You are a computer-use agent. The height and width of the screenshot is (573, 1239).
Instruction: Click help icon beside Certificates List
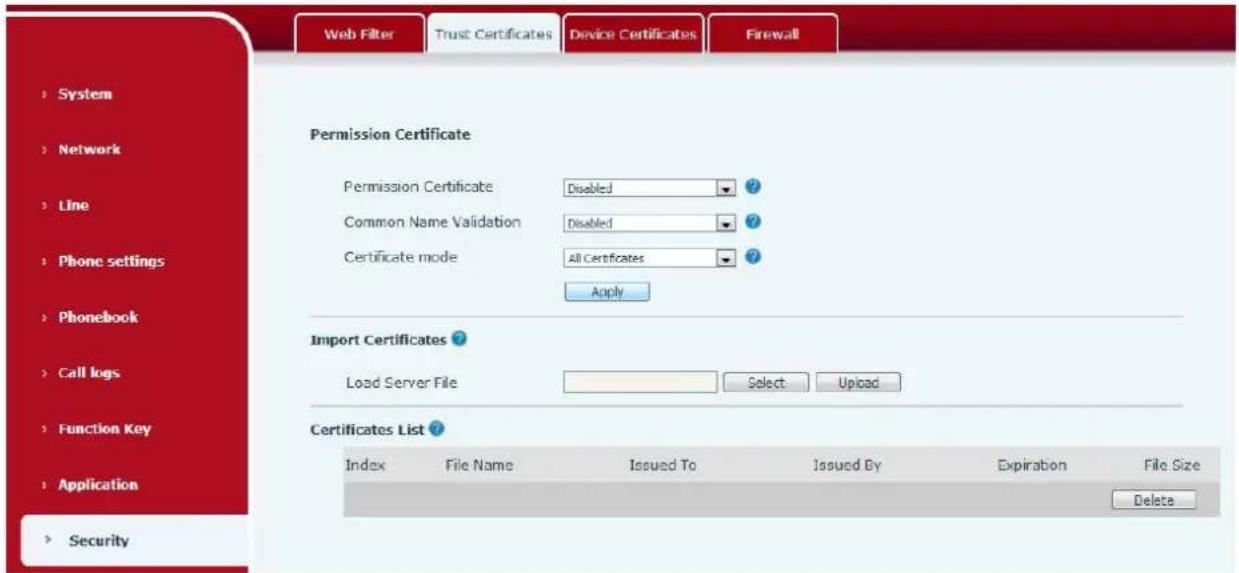(436, 430)
